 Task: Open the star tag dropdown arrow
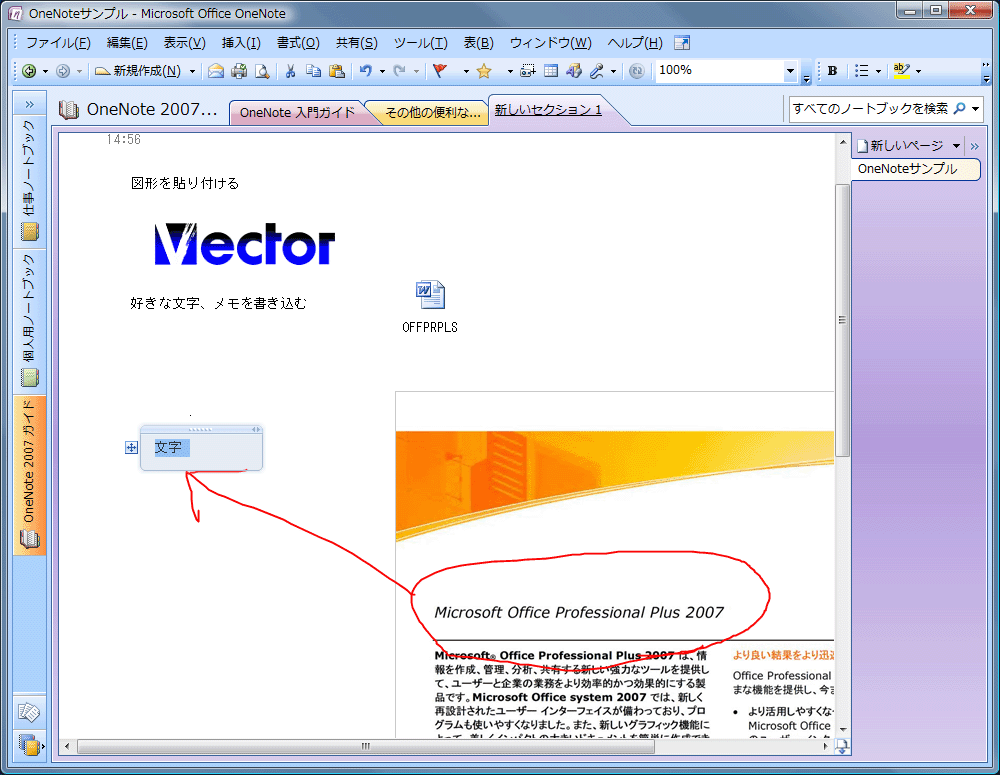[510, 71]
